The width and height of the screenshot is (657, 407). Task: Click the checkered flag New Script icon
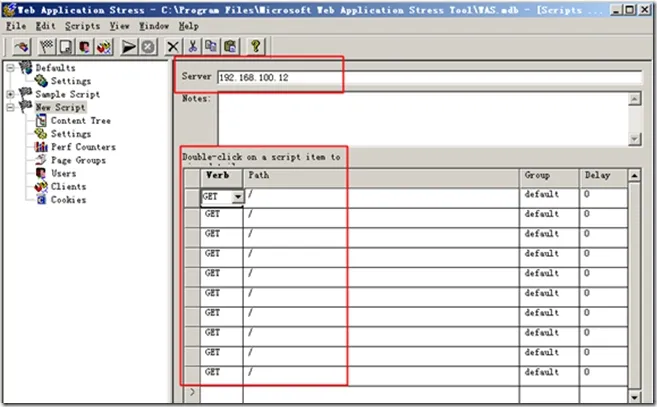click(47, 47)
